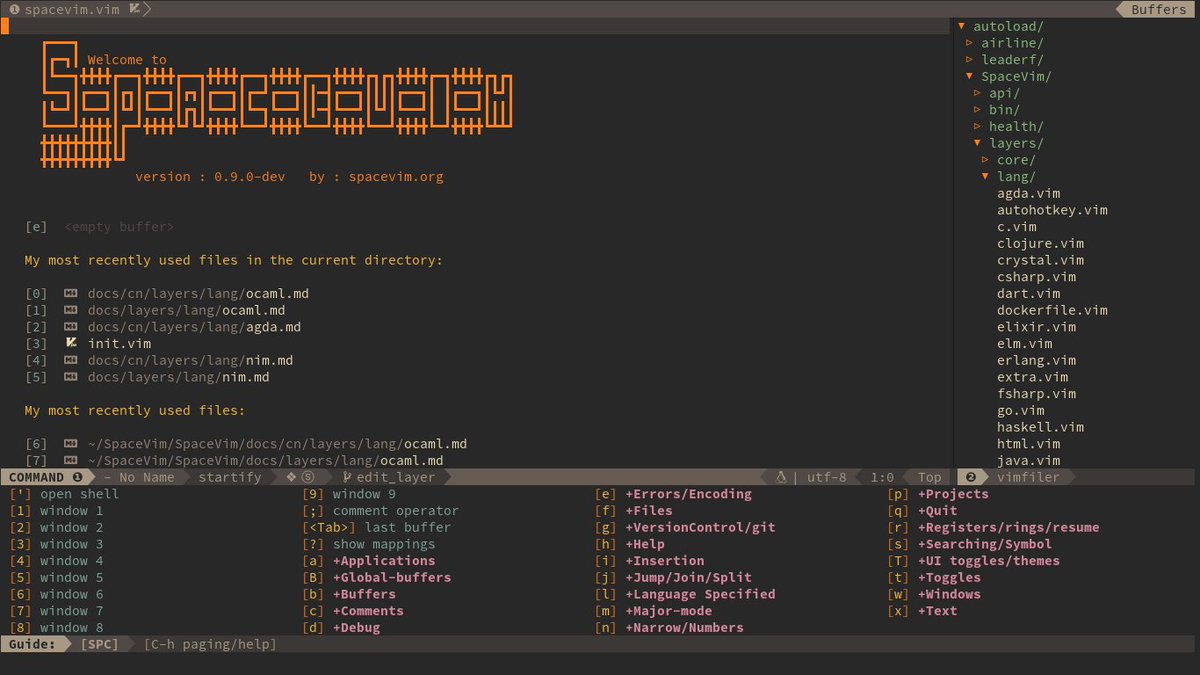1200x675 pixels.
Task: Click the [SPC] key label in the Guide bar
Action: coord(99,644)
